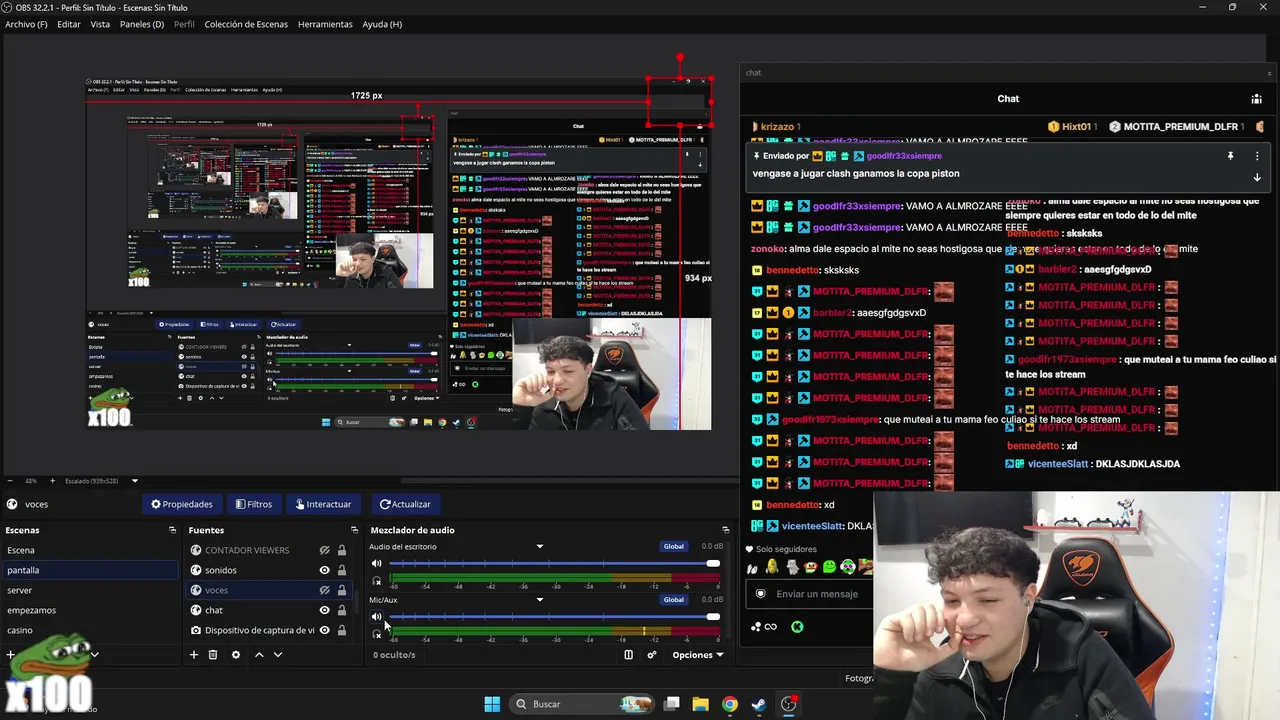Select the Escena scene
This screenshot has width=1280, height=720.
point(90,550)
